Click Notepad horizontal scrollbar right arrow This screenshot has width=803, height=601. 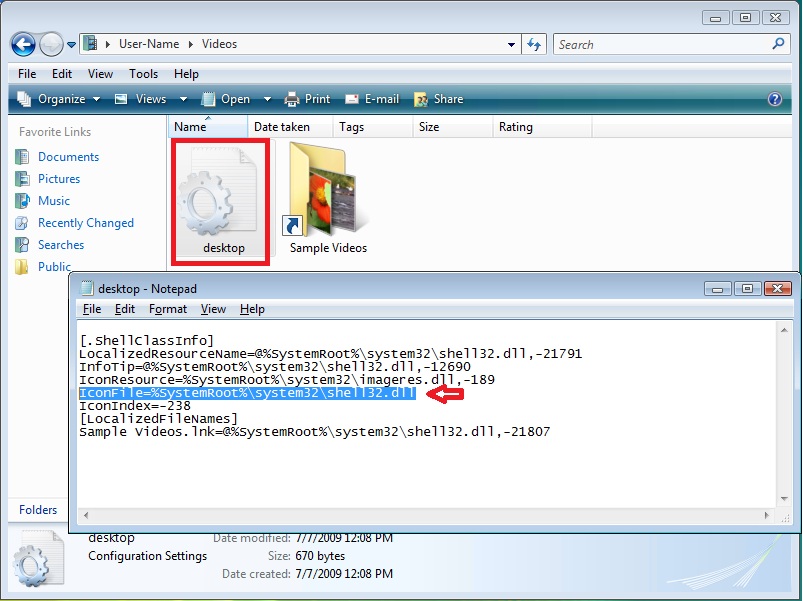click(x=766, y=516)
